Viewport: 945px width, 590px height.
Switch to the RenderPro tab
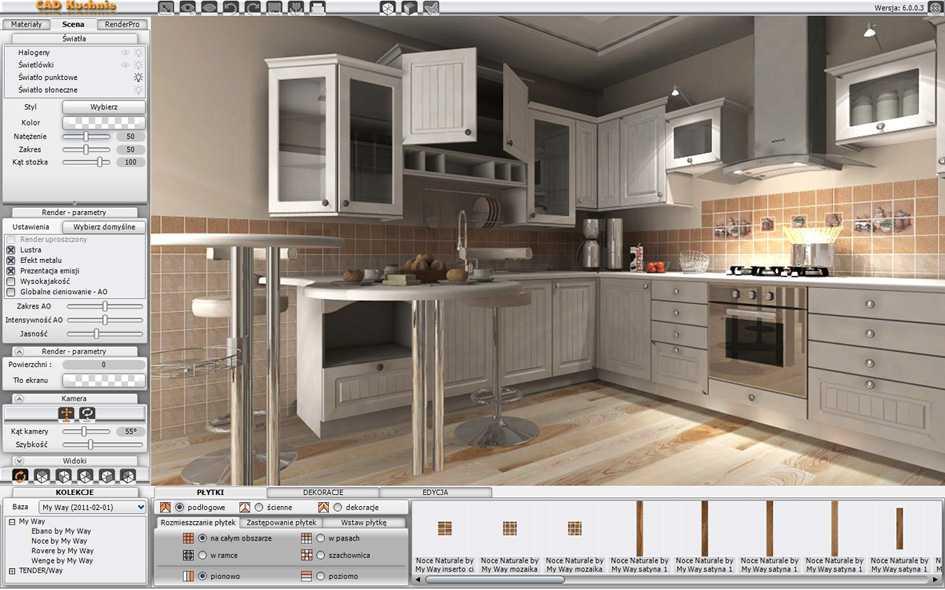tap(122, 24)
